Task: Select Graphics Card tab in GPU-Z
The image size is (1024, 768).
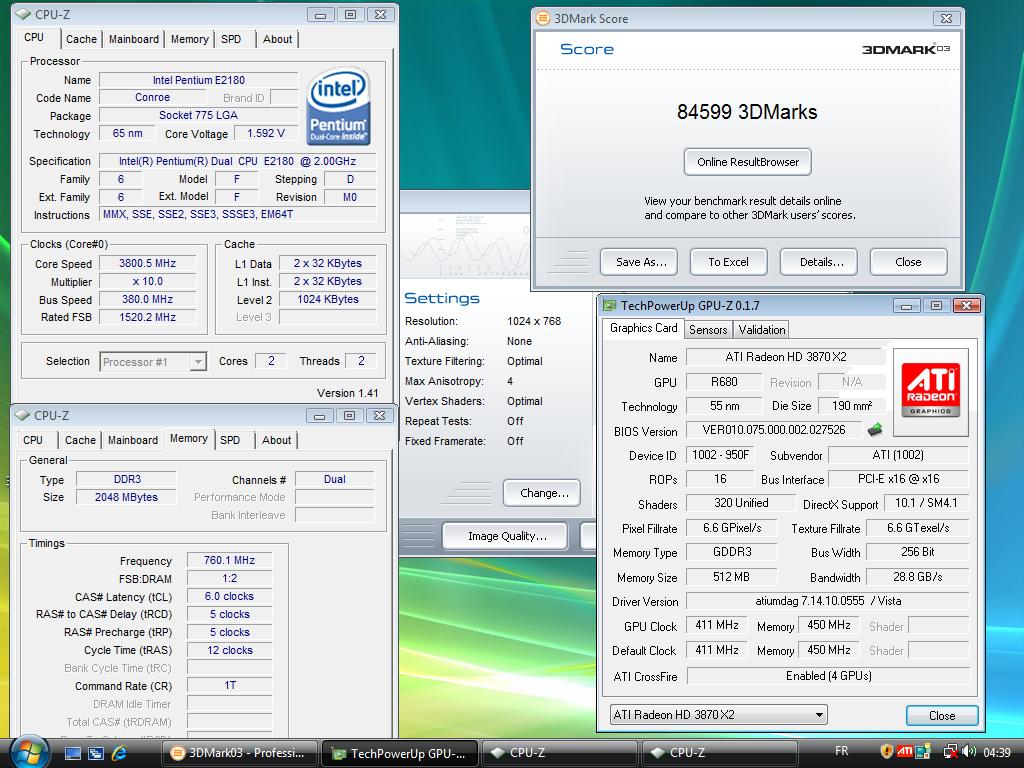Action: coord(643,328)
